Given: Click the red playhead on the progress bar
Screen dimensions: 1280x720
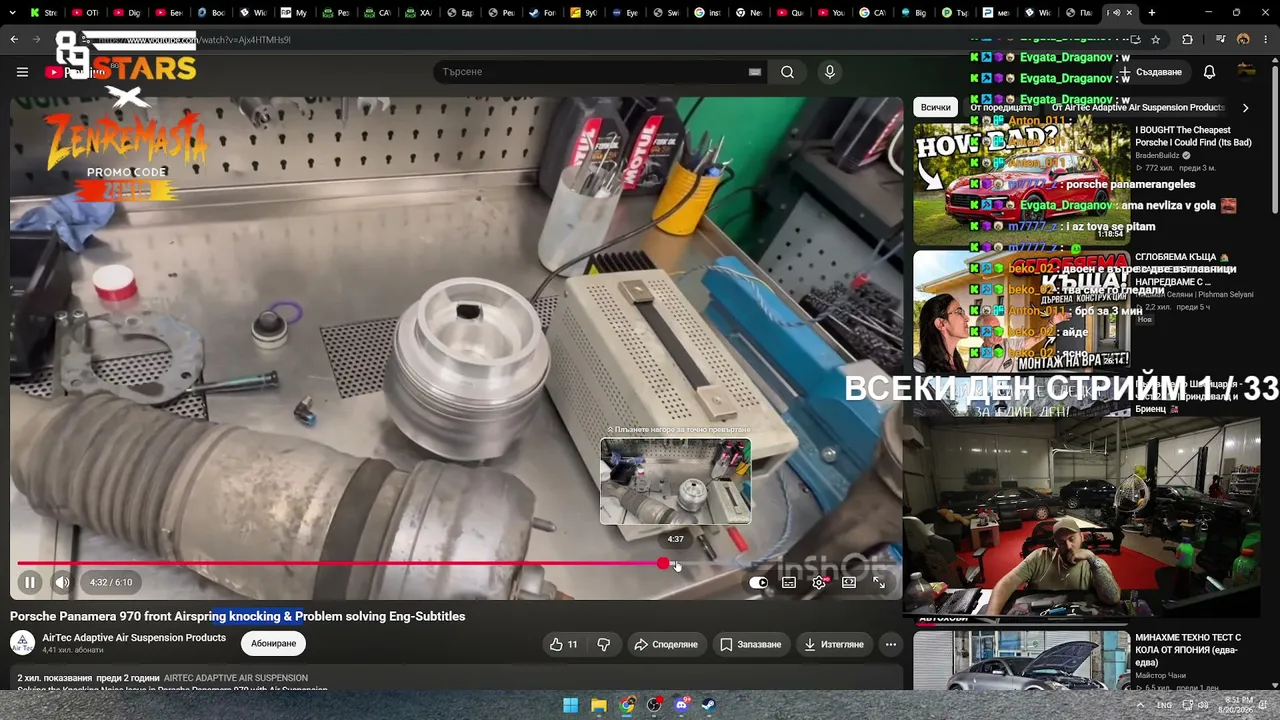Looking at the screenshot, I should coord(664,564).
